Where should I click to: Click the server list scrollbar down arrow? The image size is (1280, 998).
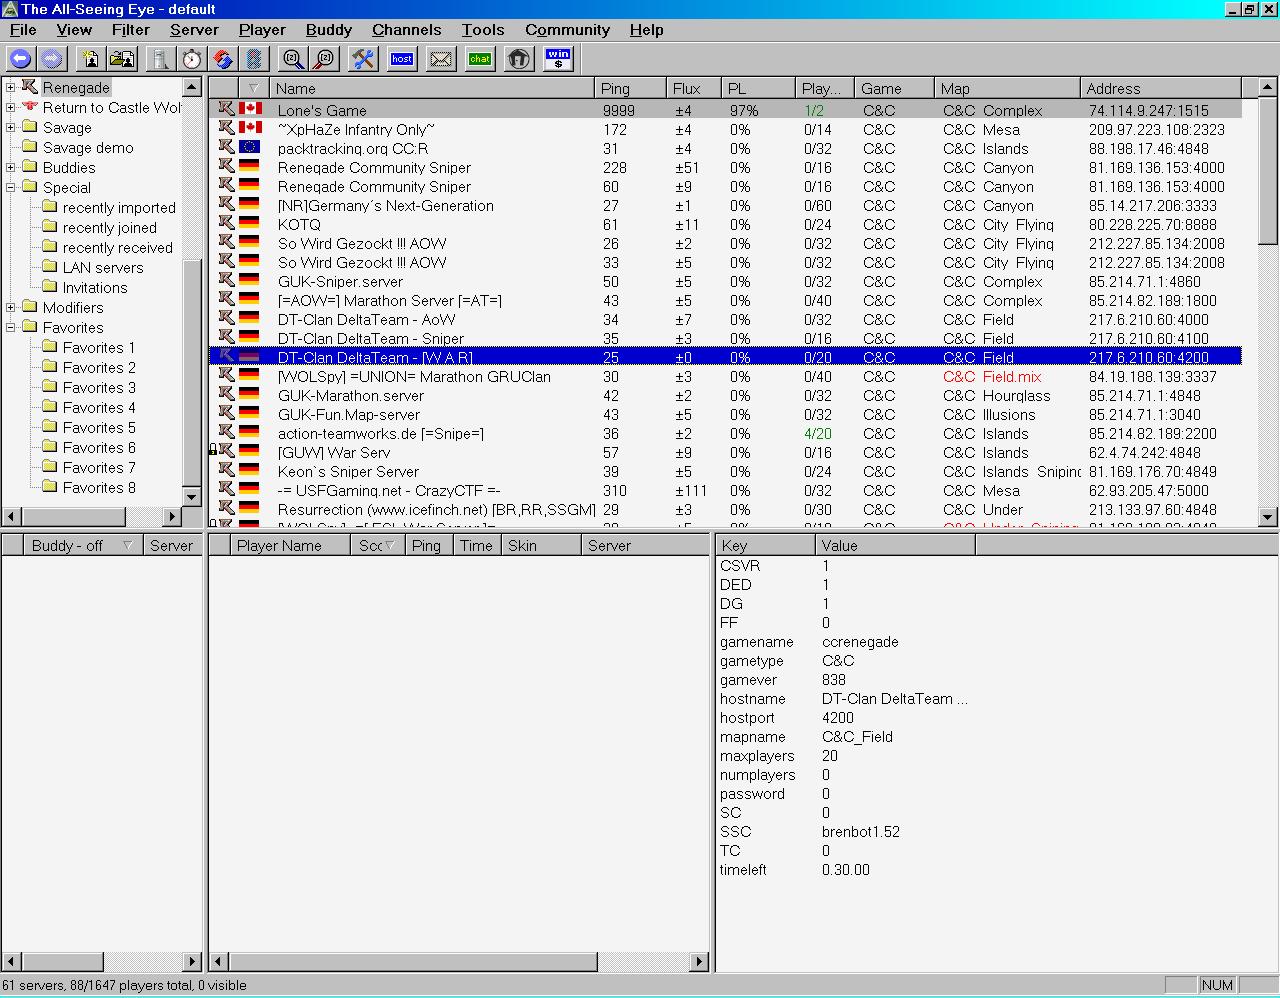point(1268,517)
